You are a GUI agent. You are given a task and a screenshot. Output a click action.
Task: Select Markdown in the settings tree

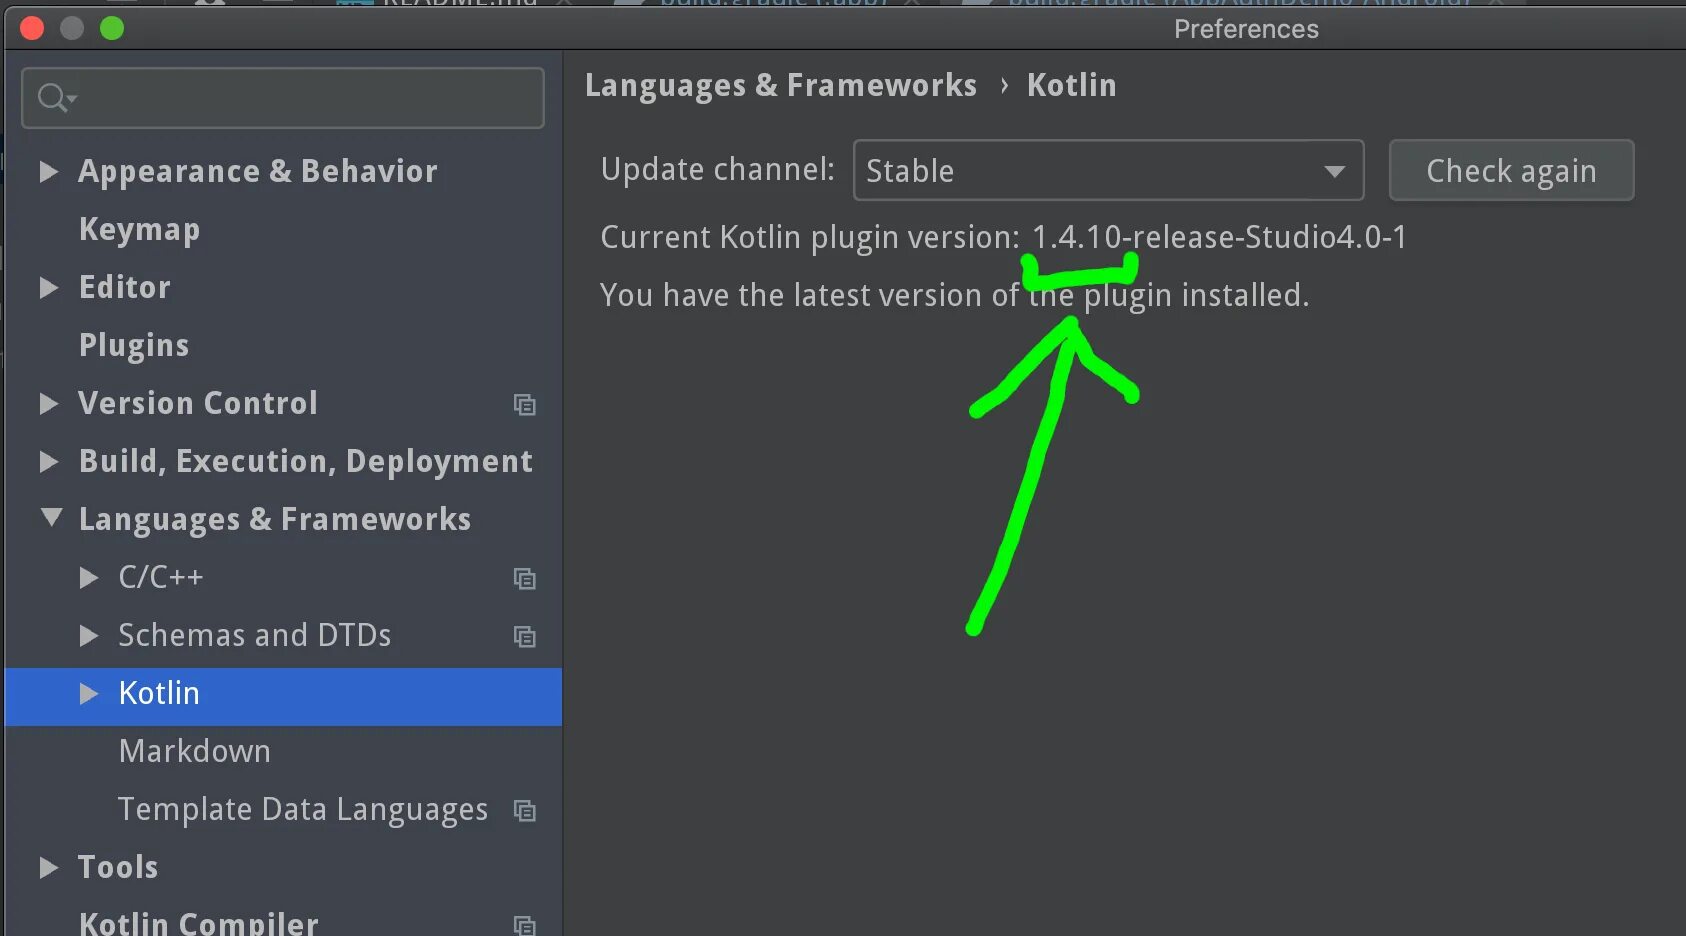194,751
